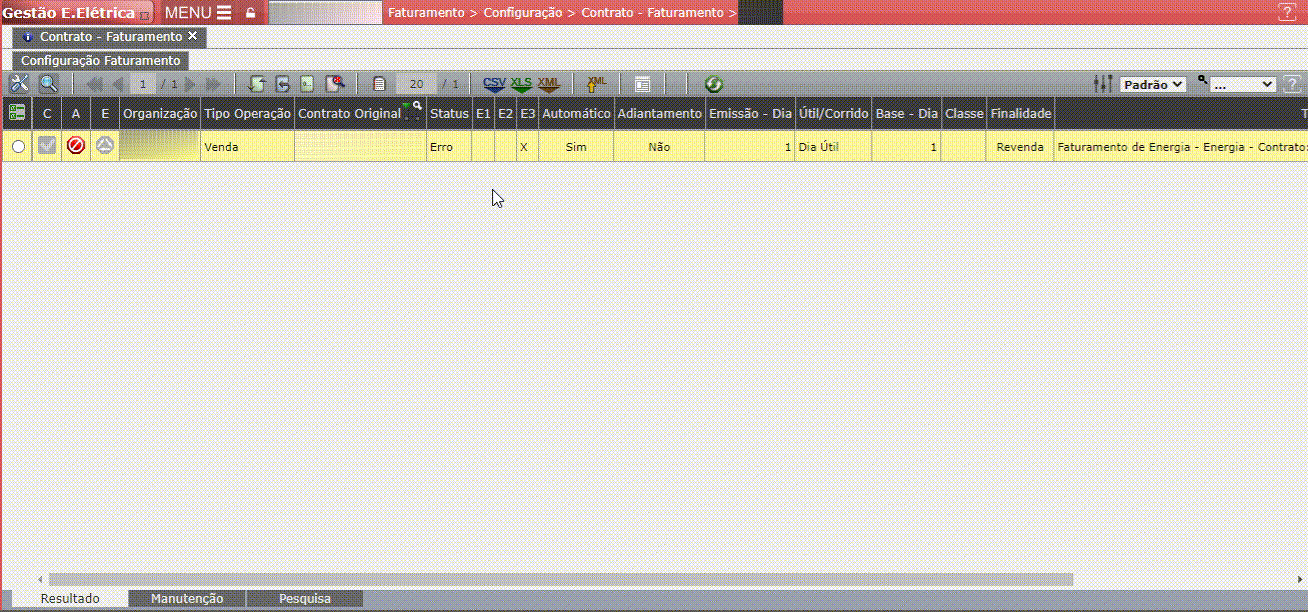Click the select-all rows icon in header
The height and width of the screenshot is (612, 1308).
[17, 113]
